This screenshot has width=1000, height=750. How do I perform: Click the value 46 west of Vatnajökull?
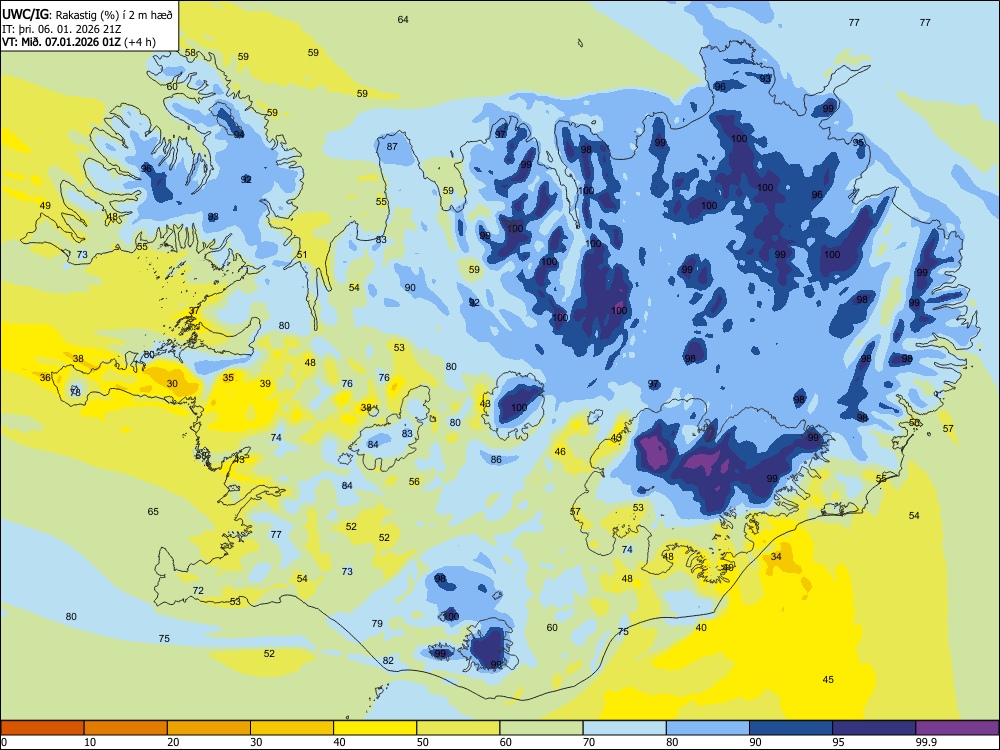coord(560,452)
